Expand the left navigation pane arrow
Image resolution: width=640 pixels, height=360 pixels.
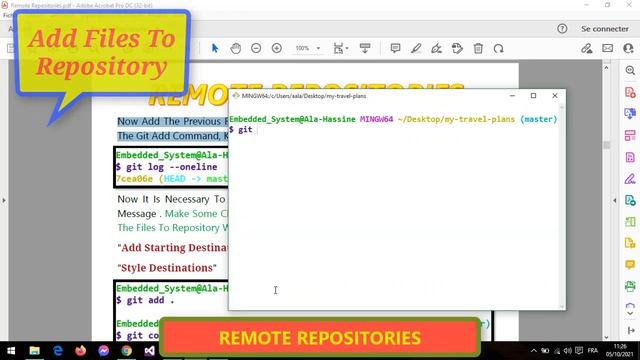(4, 200)
